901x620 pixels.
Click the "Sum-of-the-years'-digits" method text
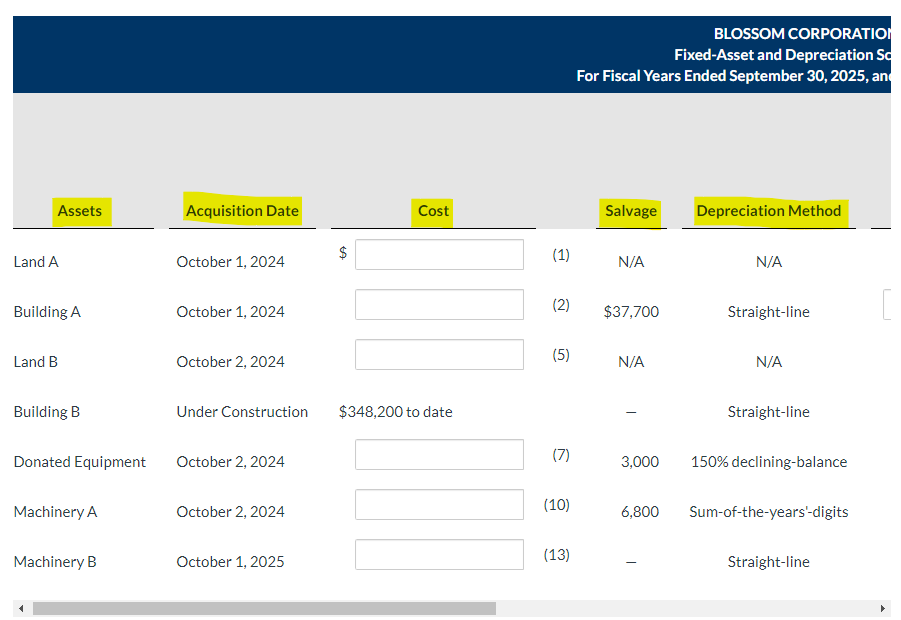pyautogui.click(x=769, y=512)
